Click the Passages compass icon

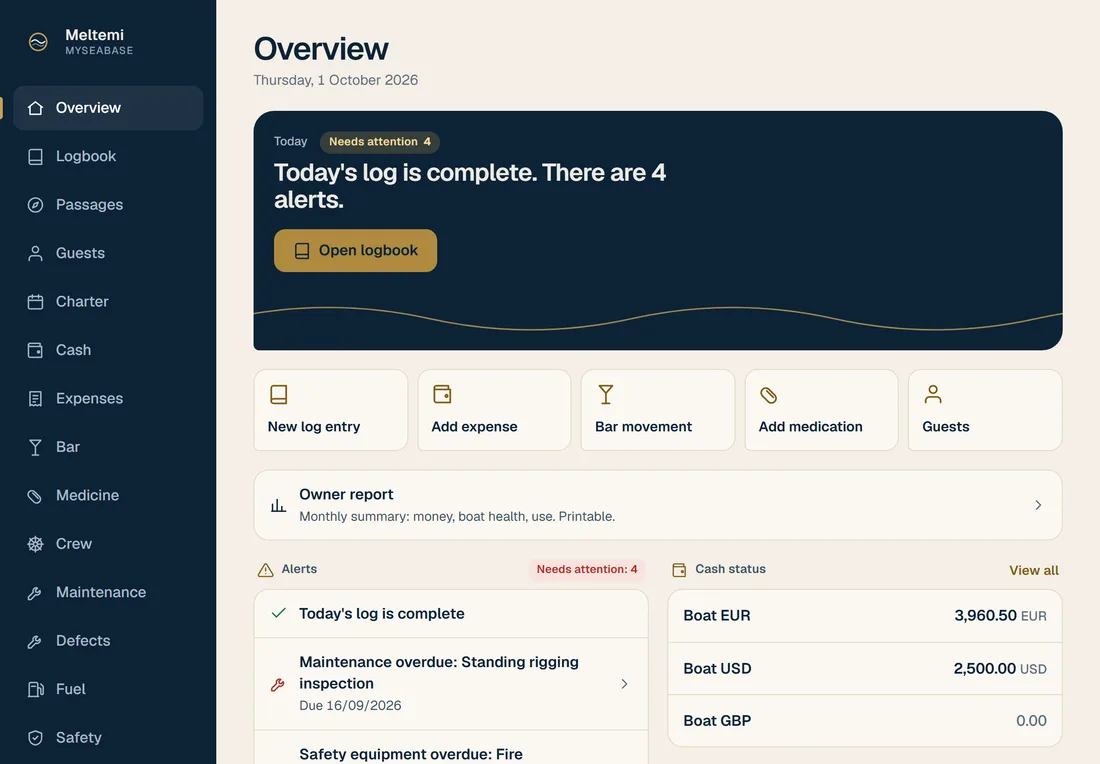point(35,205)
